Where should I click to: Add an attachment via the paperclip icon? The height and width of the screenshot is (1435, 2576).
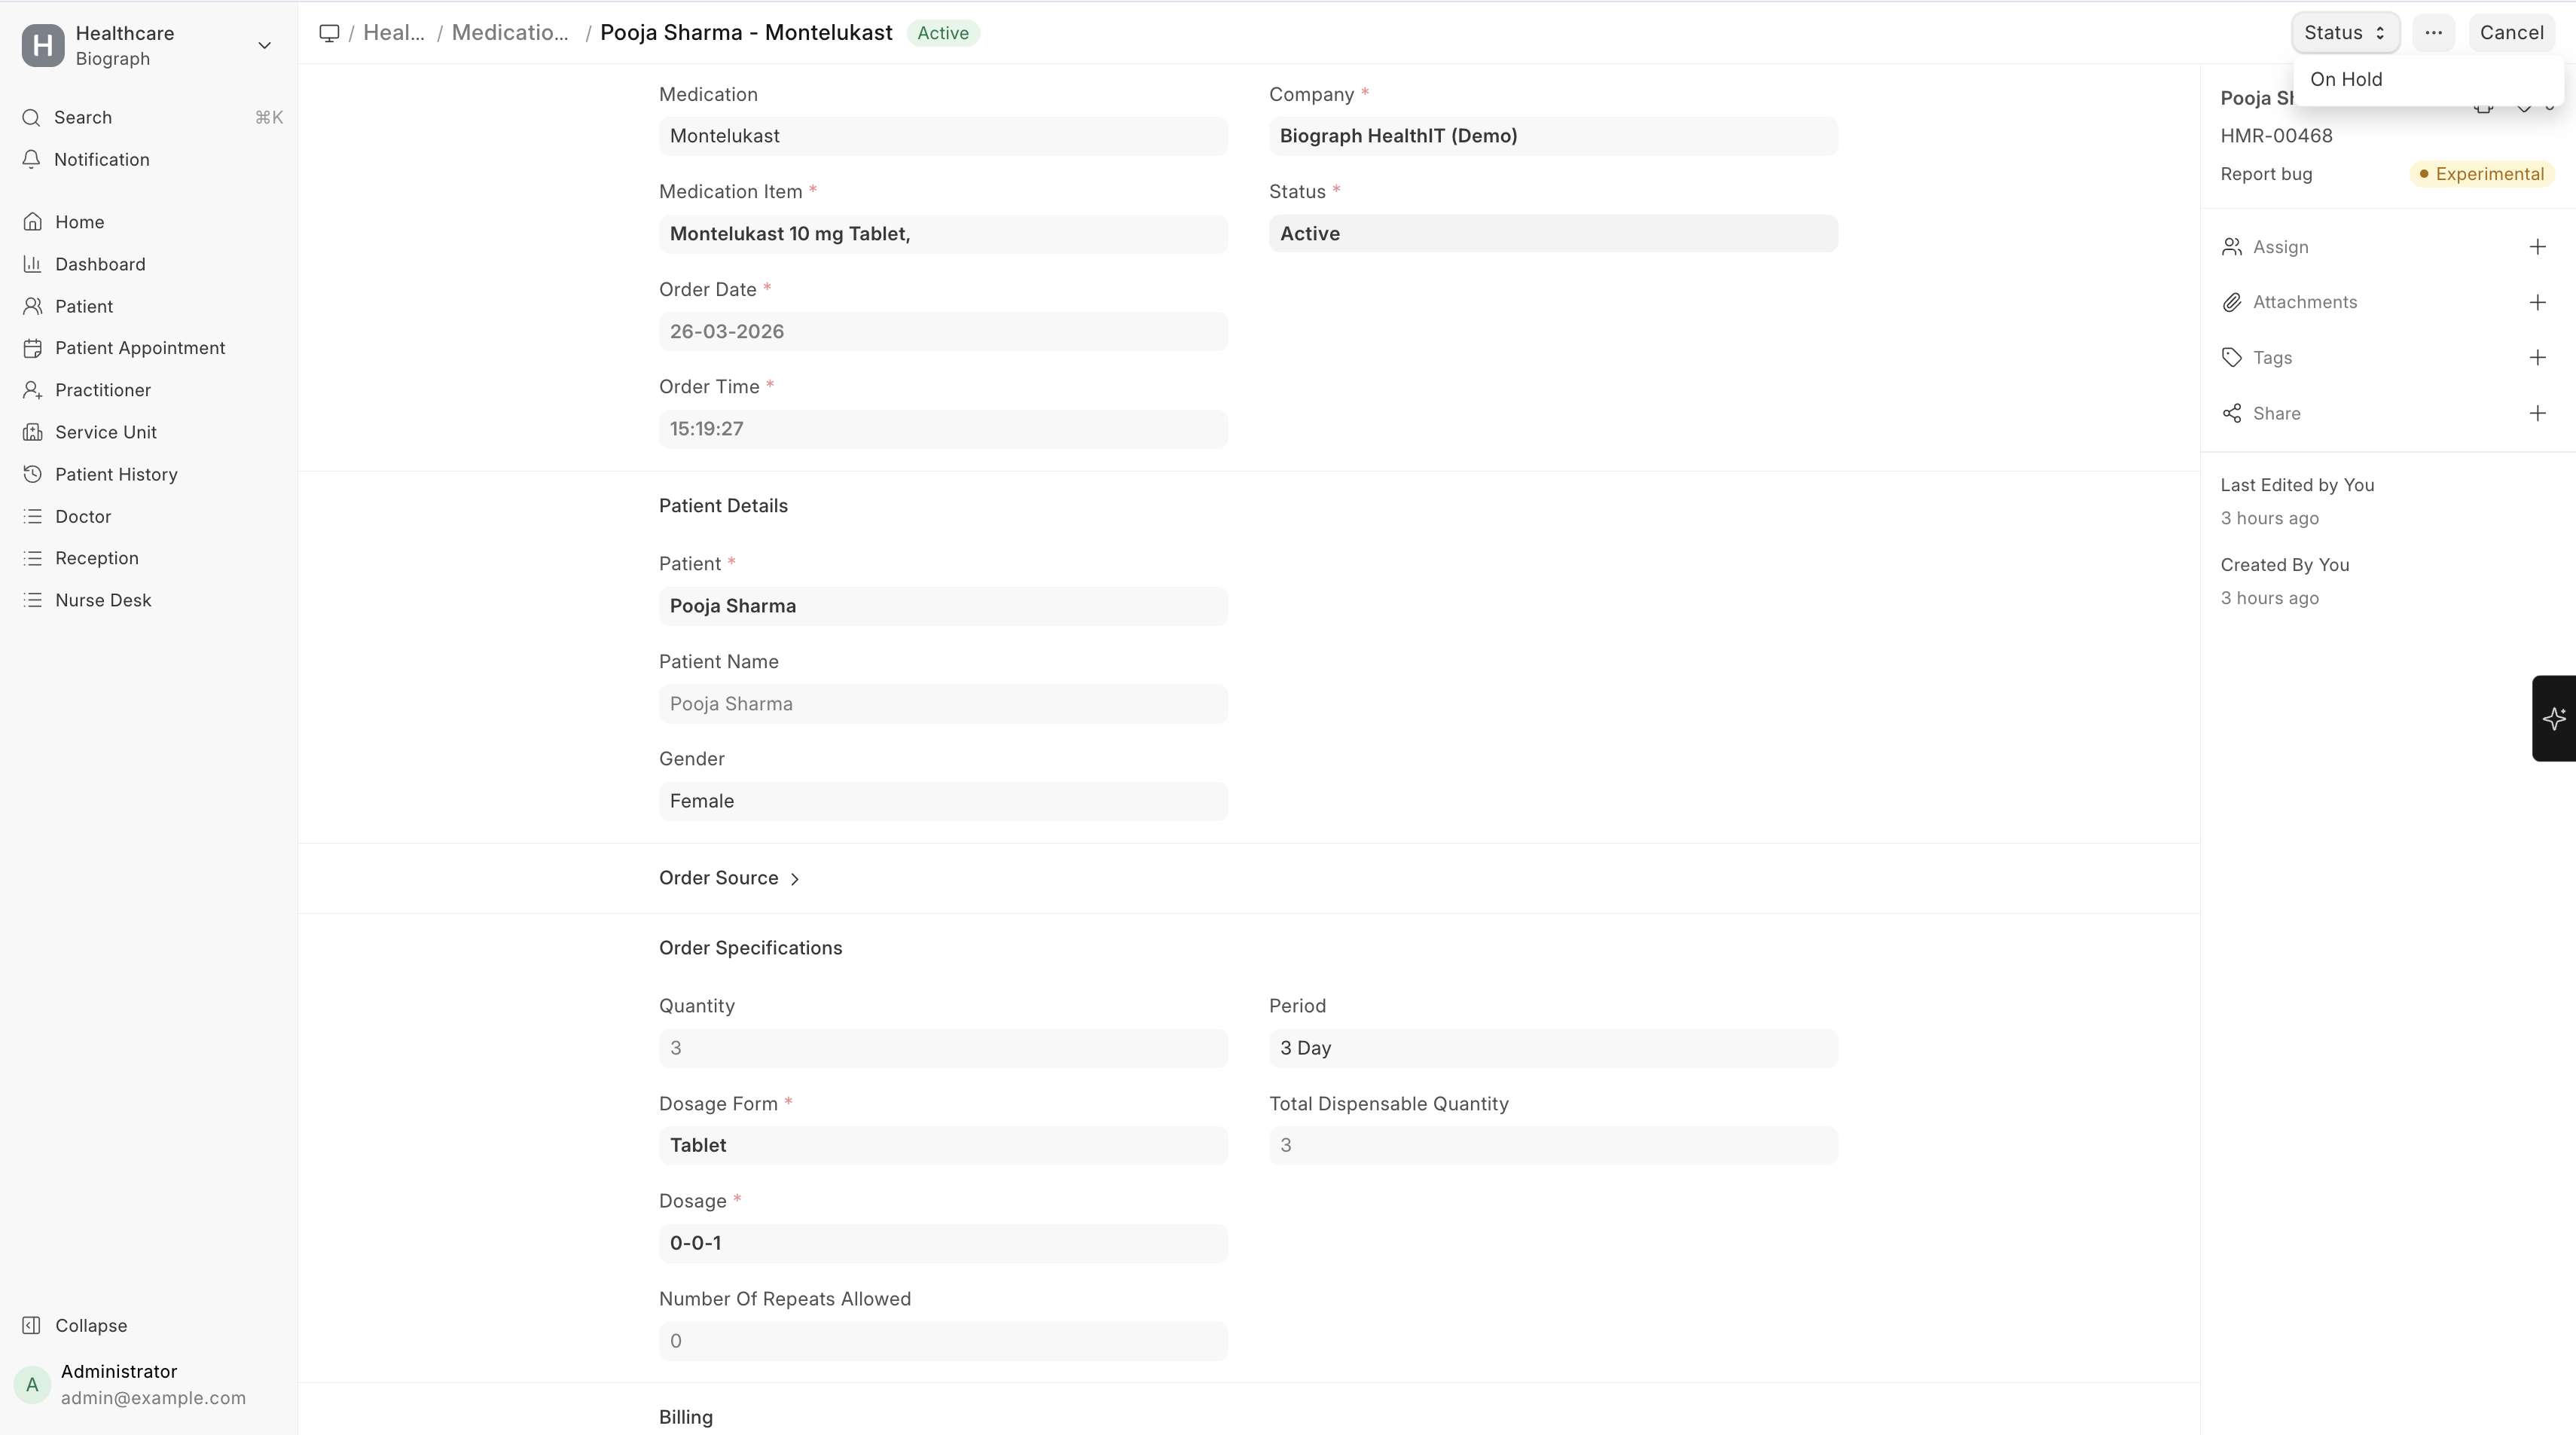2233,302
